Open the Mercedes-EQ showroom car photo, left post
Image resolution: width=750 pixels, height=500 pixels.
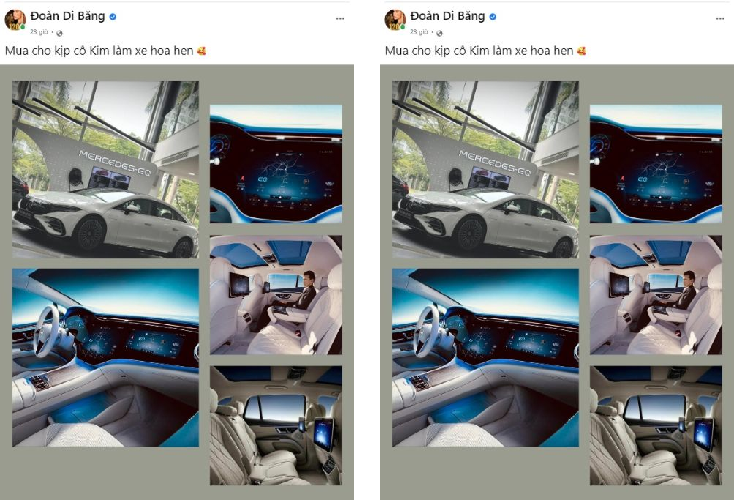click(105, 169)
